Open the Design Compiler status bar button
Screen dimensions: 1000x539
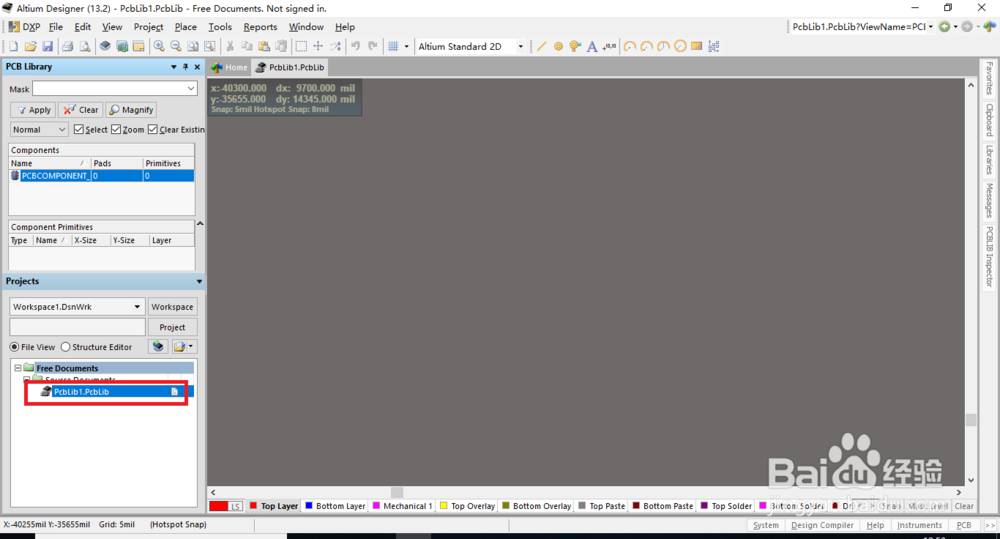tap(822, 525)
